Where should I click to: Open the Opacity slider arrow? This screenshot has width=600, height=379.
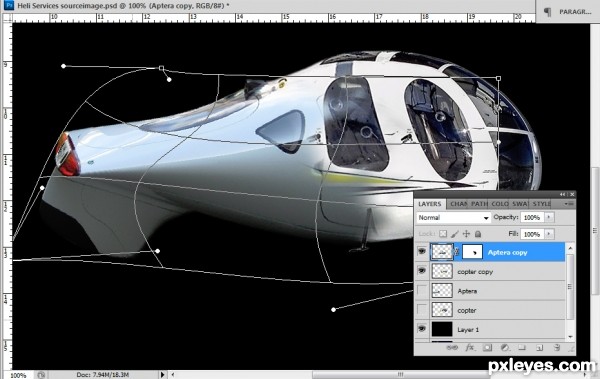click(549, 217)
